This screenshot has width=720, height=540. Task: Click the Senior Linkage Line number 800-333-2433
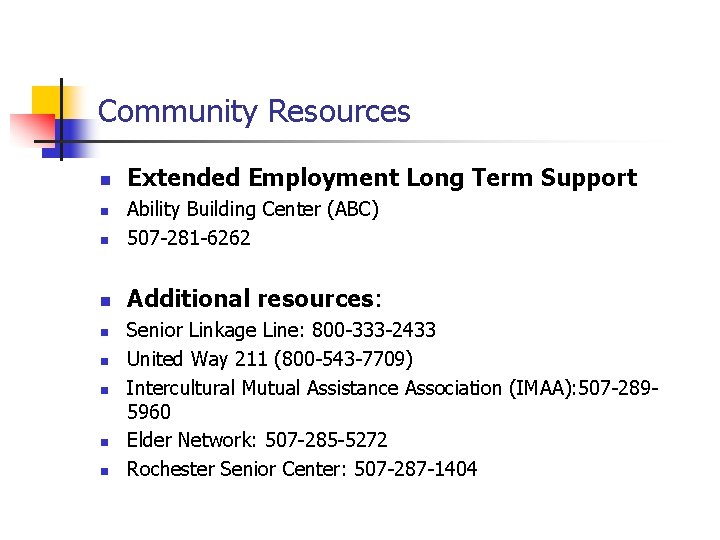373,330
